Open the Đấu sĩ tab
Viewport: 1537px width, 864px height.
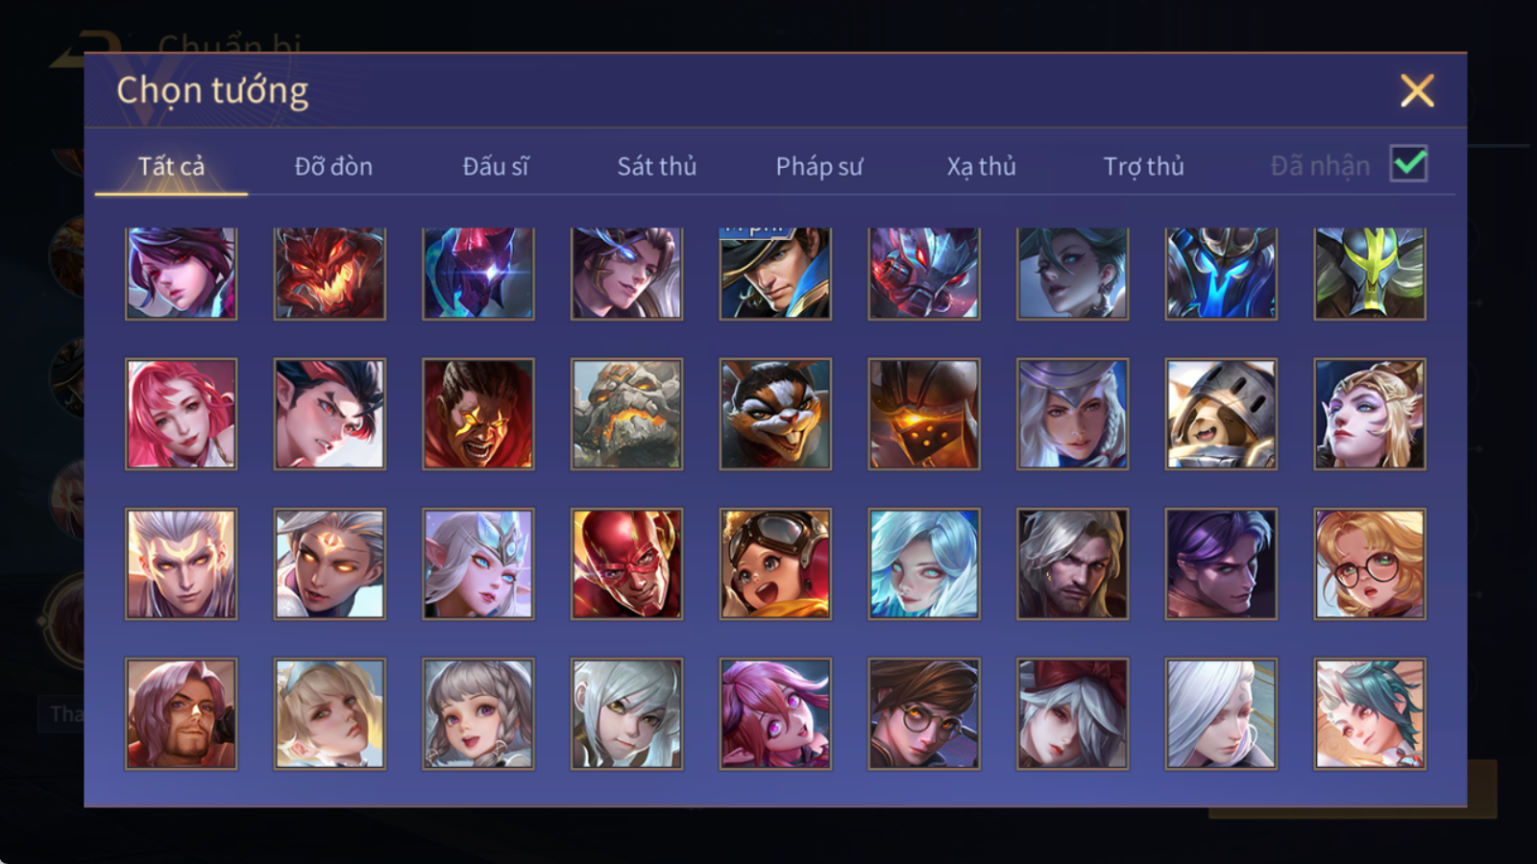pos(496,166)
